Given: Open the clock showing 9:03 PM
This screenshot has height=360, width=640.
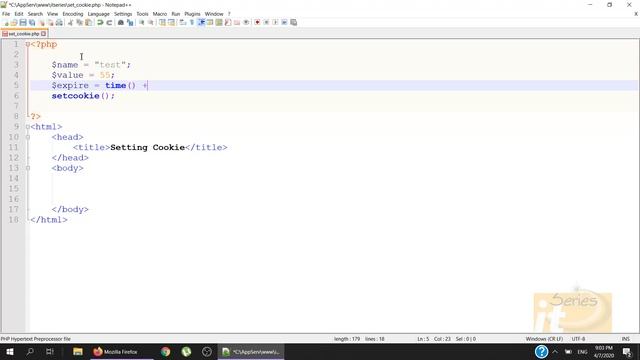Looking at the screenshot, I should point(604,351).
